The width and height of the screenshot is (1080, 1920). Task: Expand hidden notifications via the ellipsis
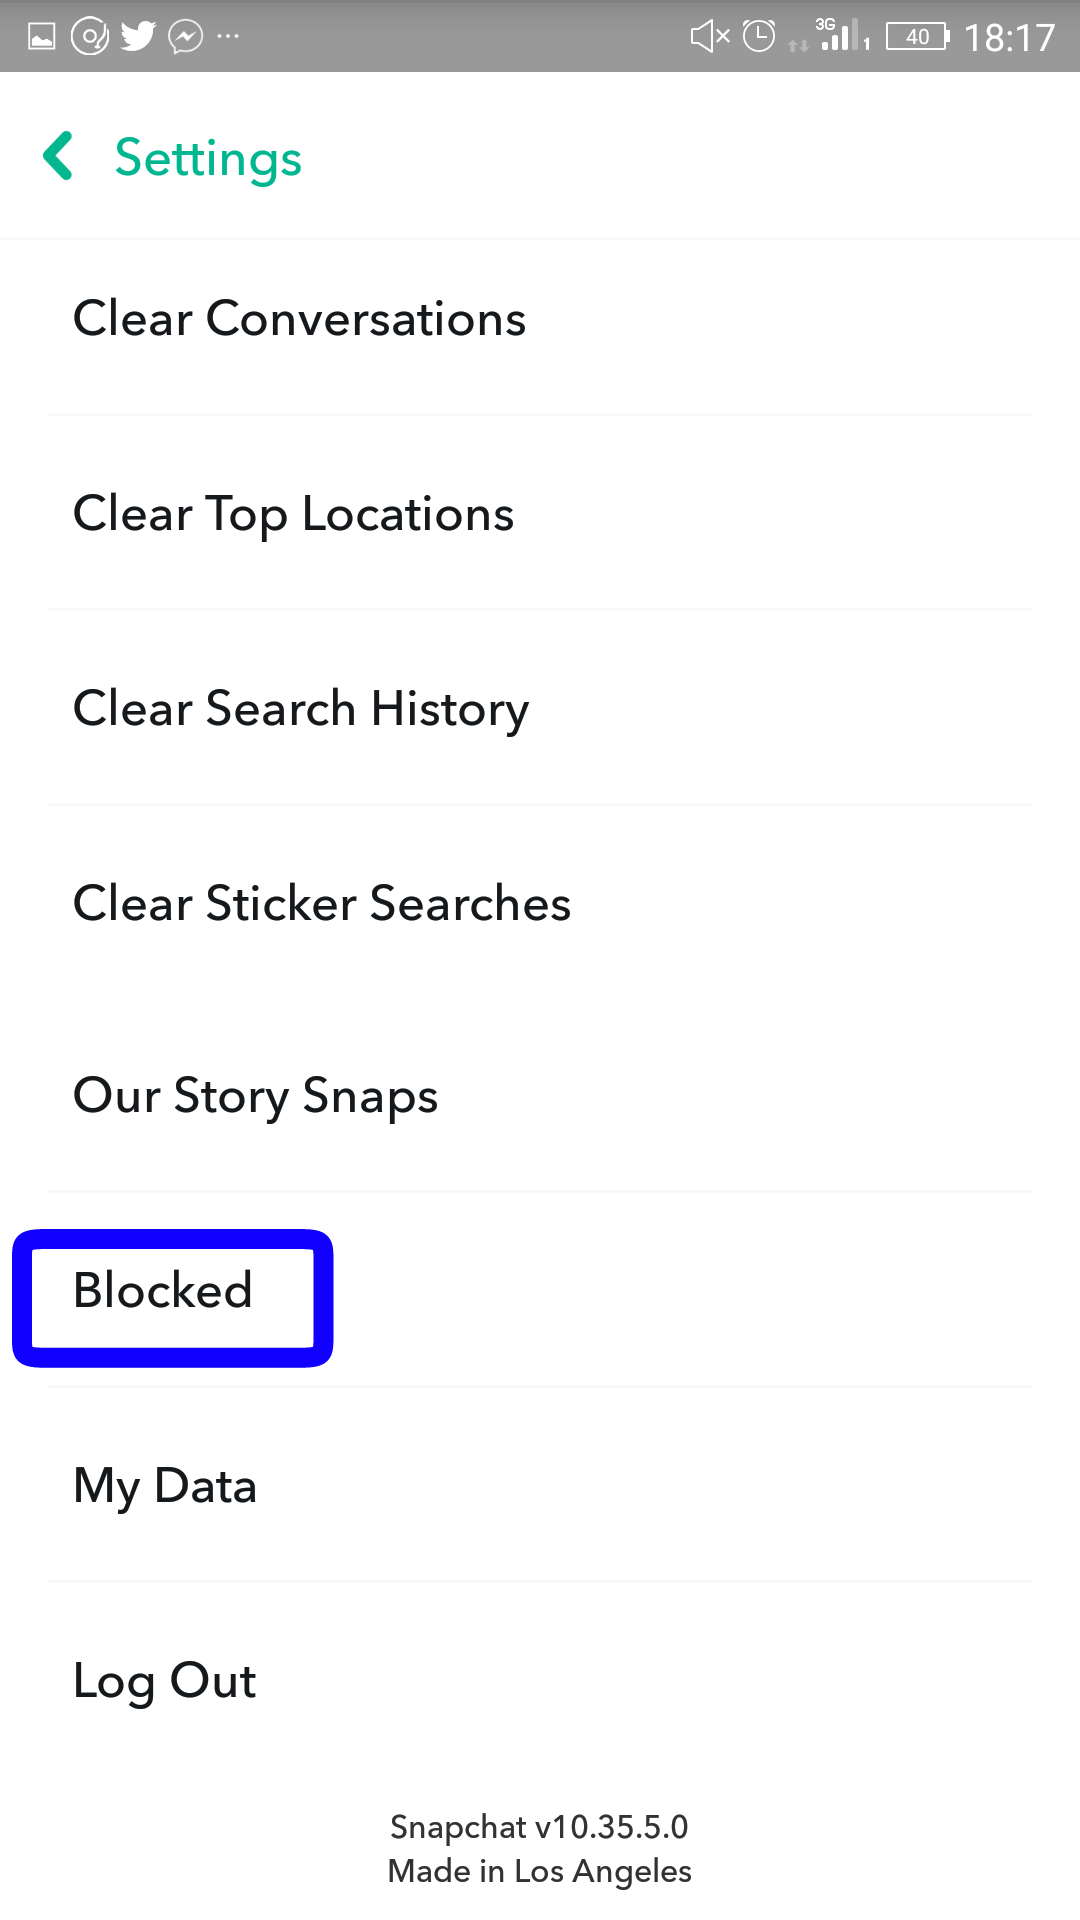point(228,36)
